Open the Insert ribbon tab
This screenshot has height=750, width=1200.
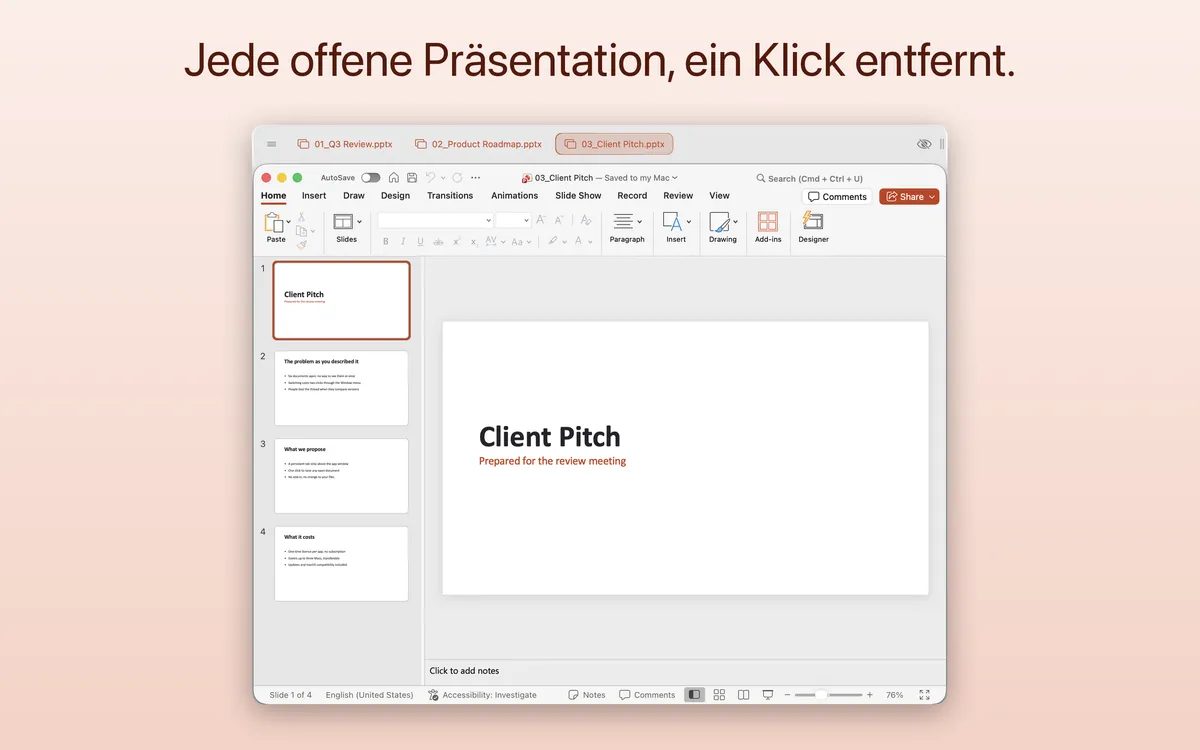[x=314, y=196]
